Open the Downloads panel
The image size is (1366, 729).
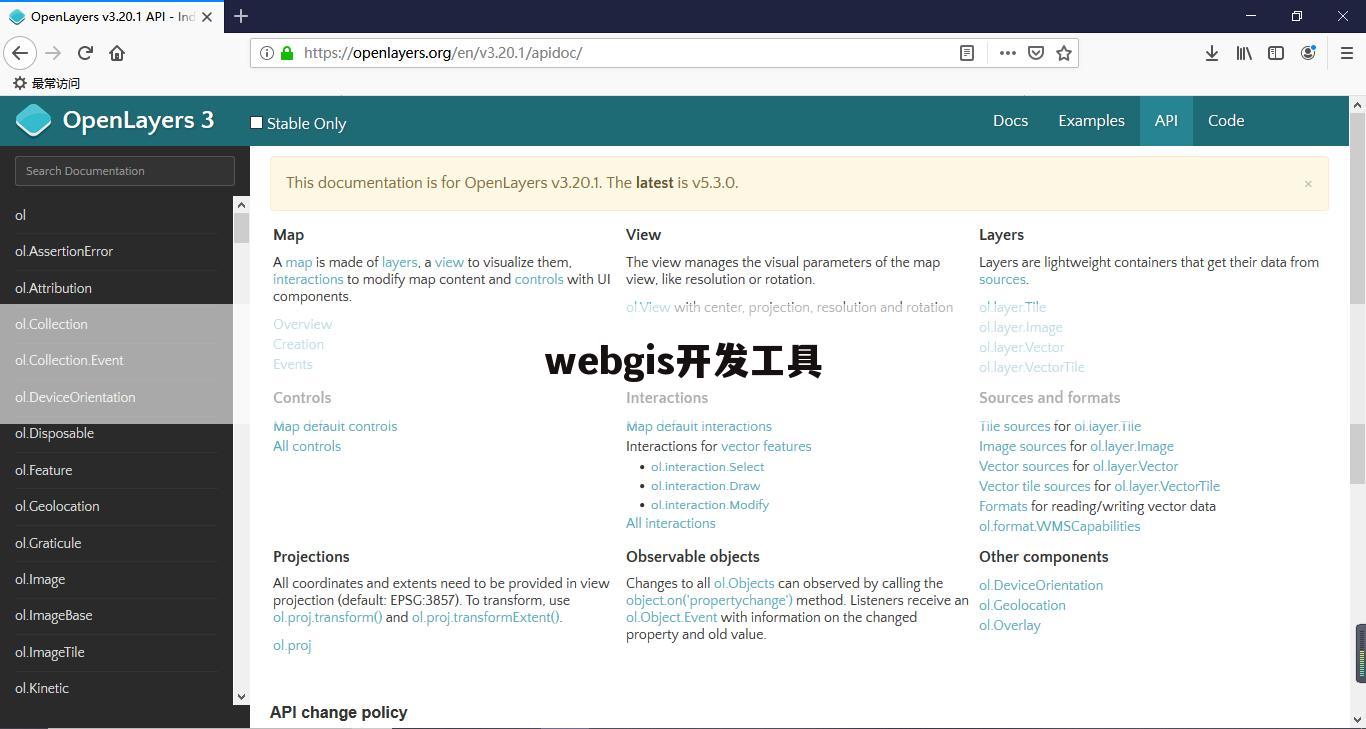point(1211,53)
